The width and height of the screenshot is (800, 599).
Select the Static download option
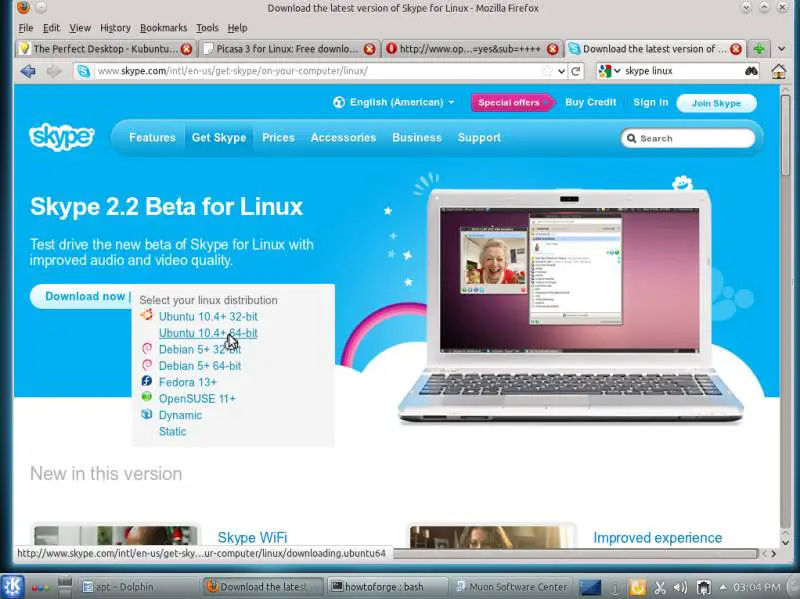172,431
